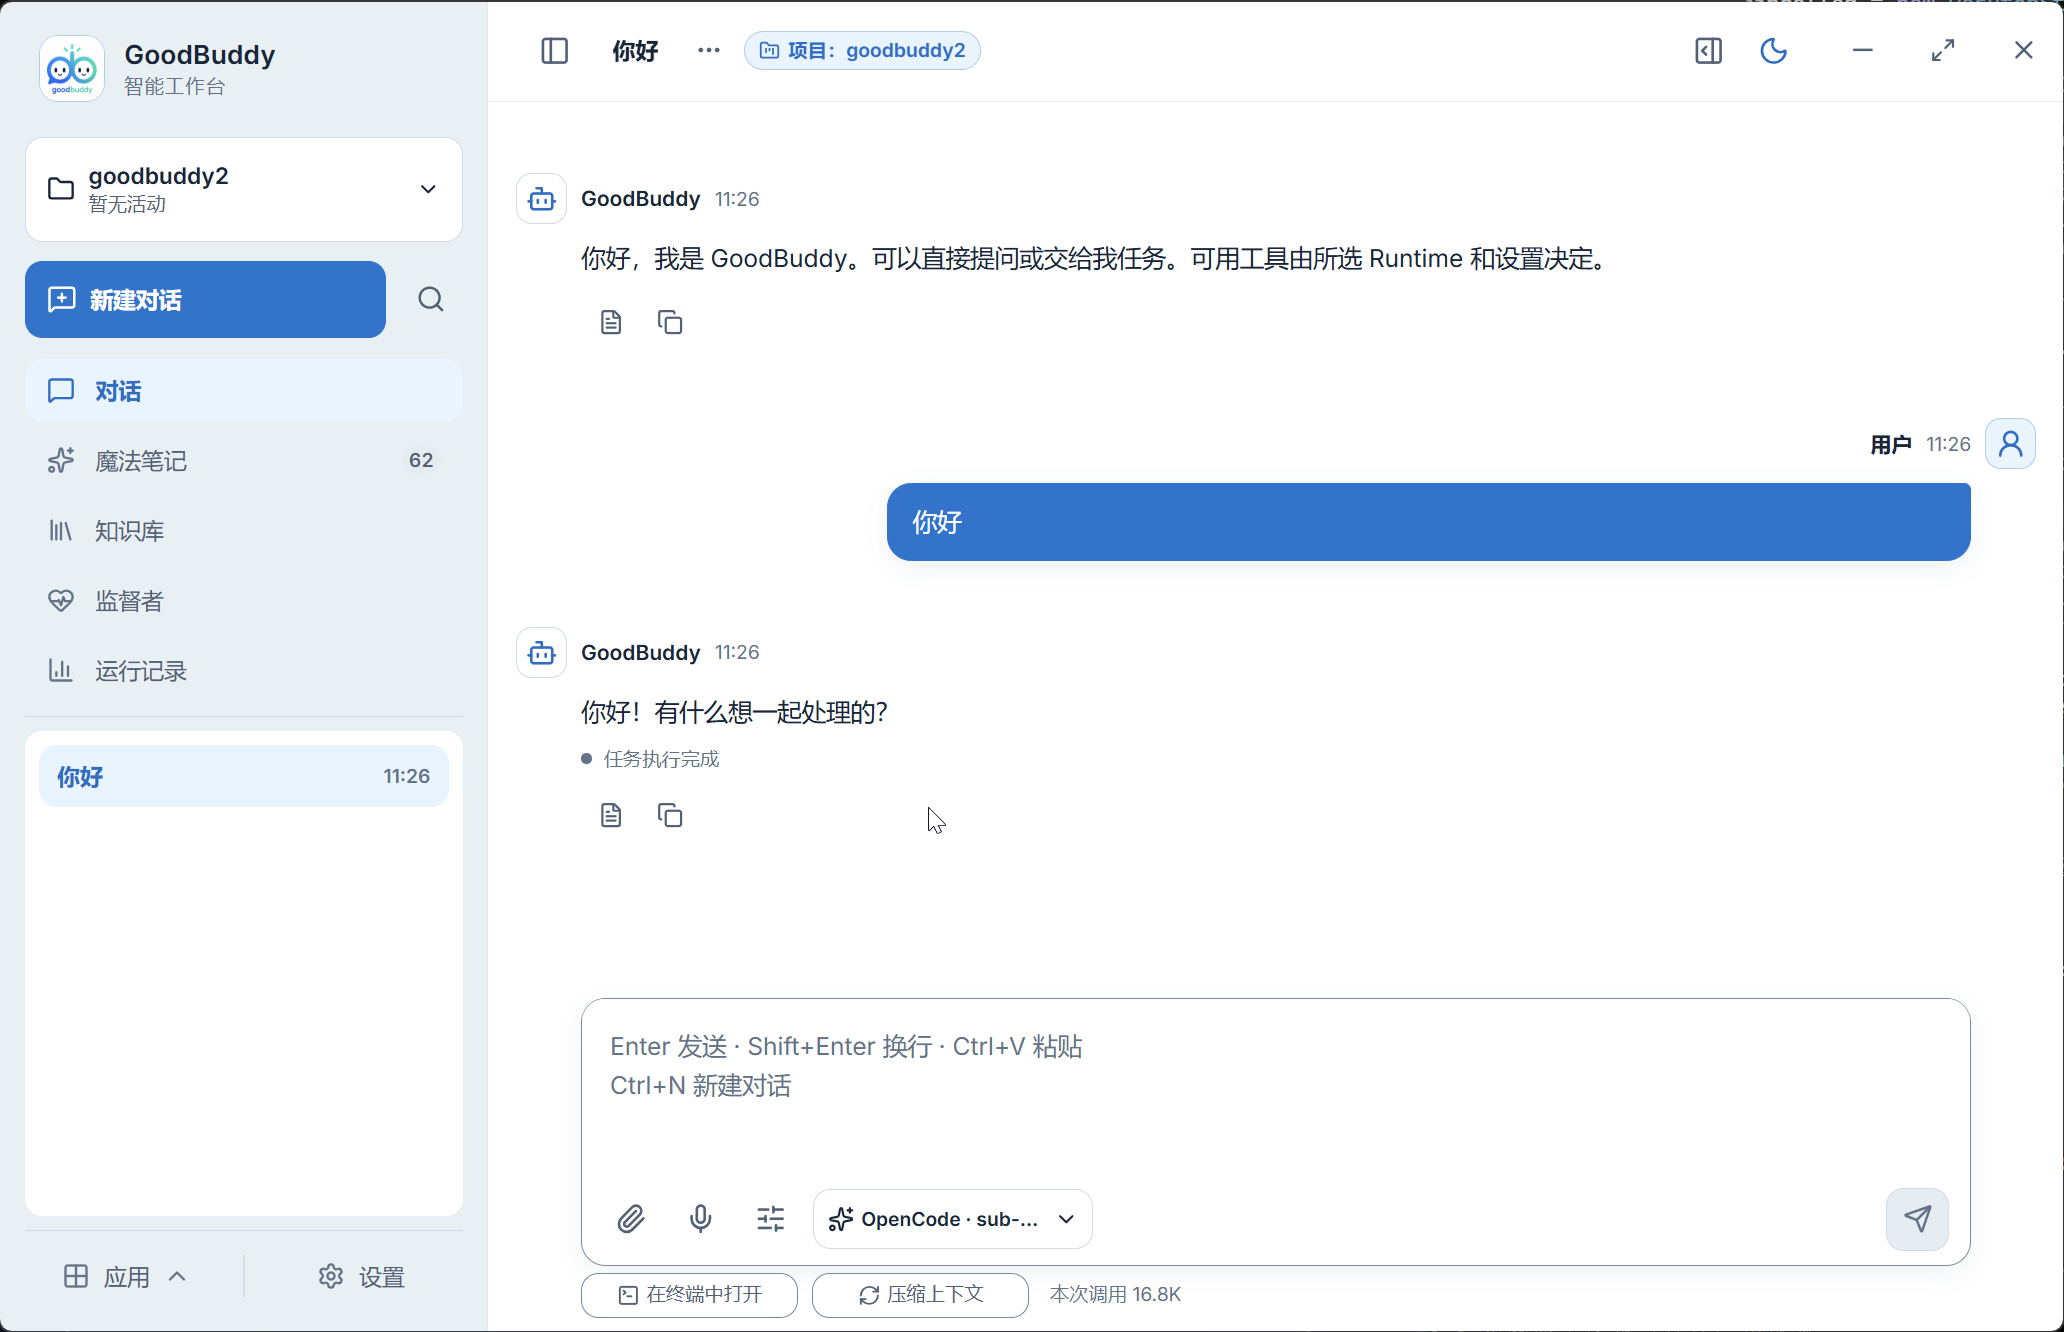Click the robot avatar of first message

pos(542,199)
